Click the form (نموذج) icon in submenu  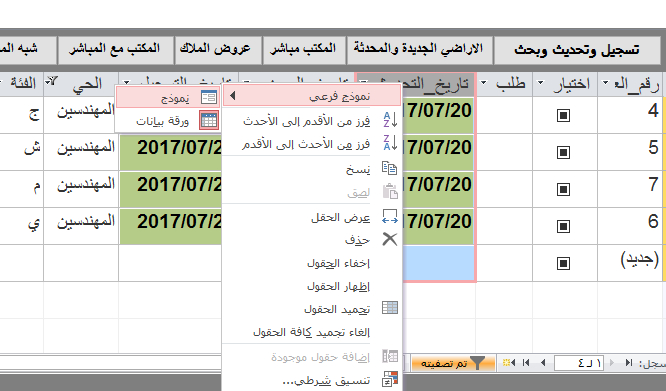(x=209, y=98)
